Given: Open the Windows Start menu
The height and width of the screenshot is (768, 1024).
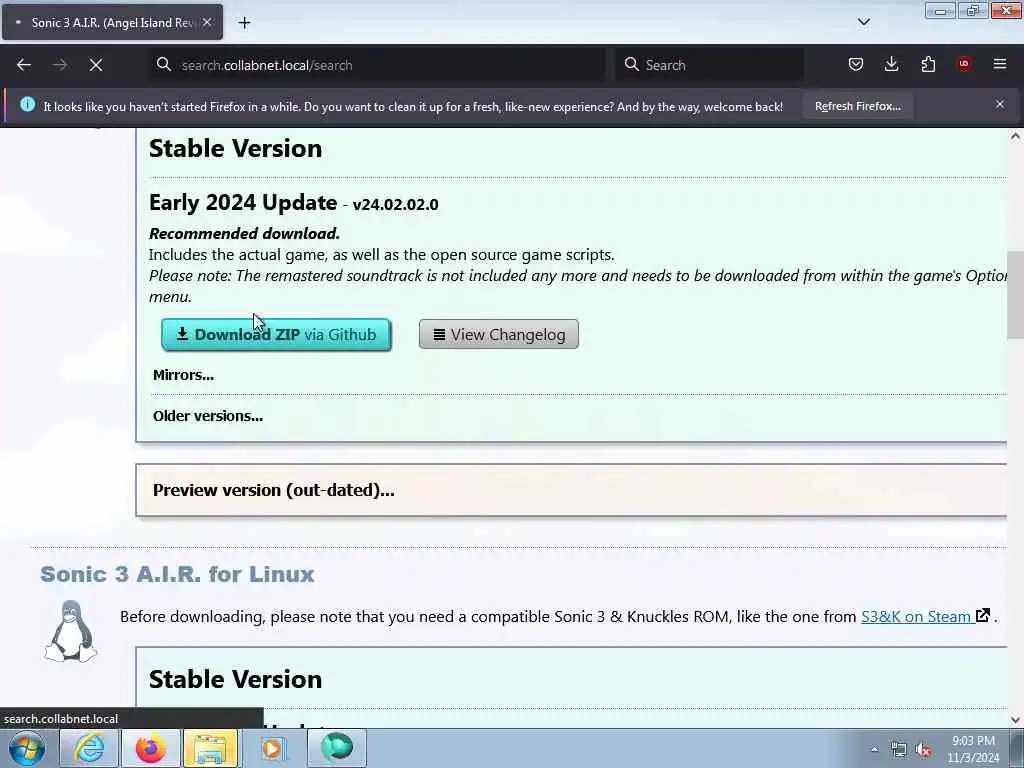Looking at the screenshot, I should coord(27,748).
